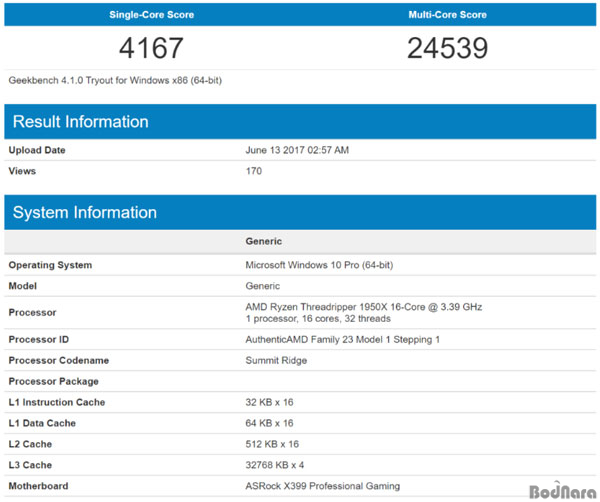Click the L3 Cache label
This screenshot has width=600, height=502.
(x=30, y=465)
